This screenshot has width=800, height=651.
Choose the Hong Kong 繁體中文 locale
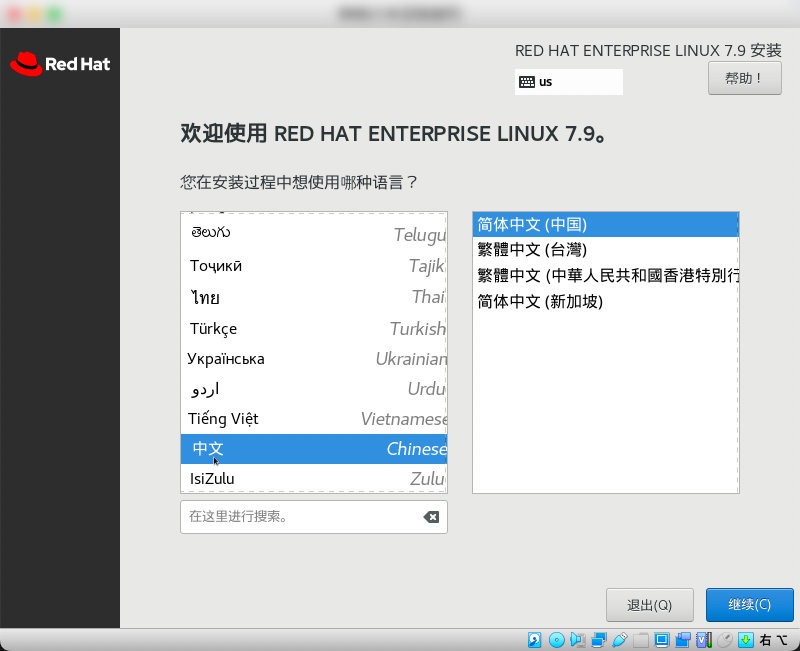[605, 276]
